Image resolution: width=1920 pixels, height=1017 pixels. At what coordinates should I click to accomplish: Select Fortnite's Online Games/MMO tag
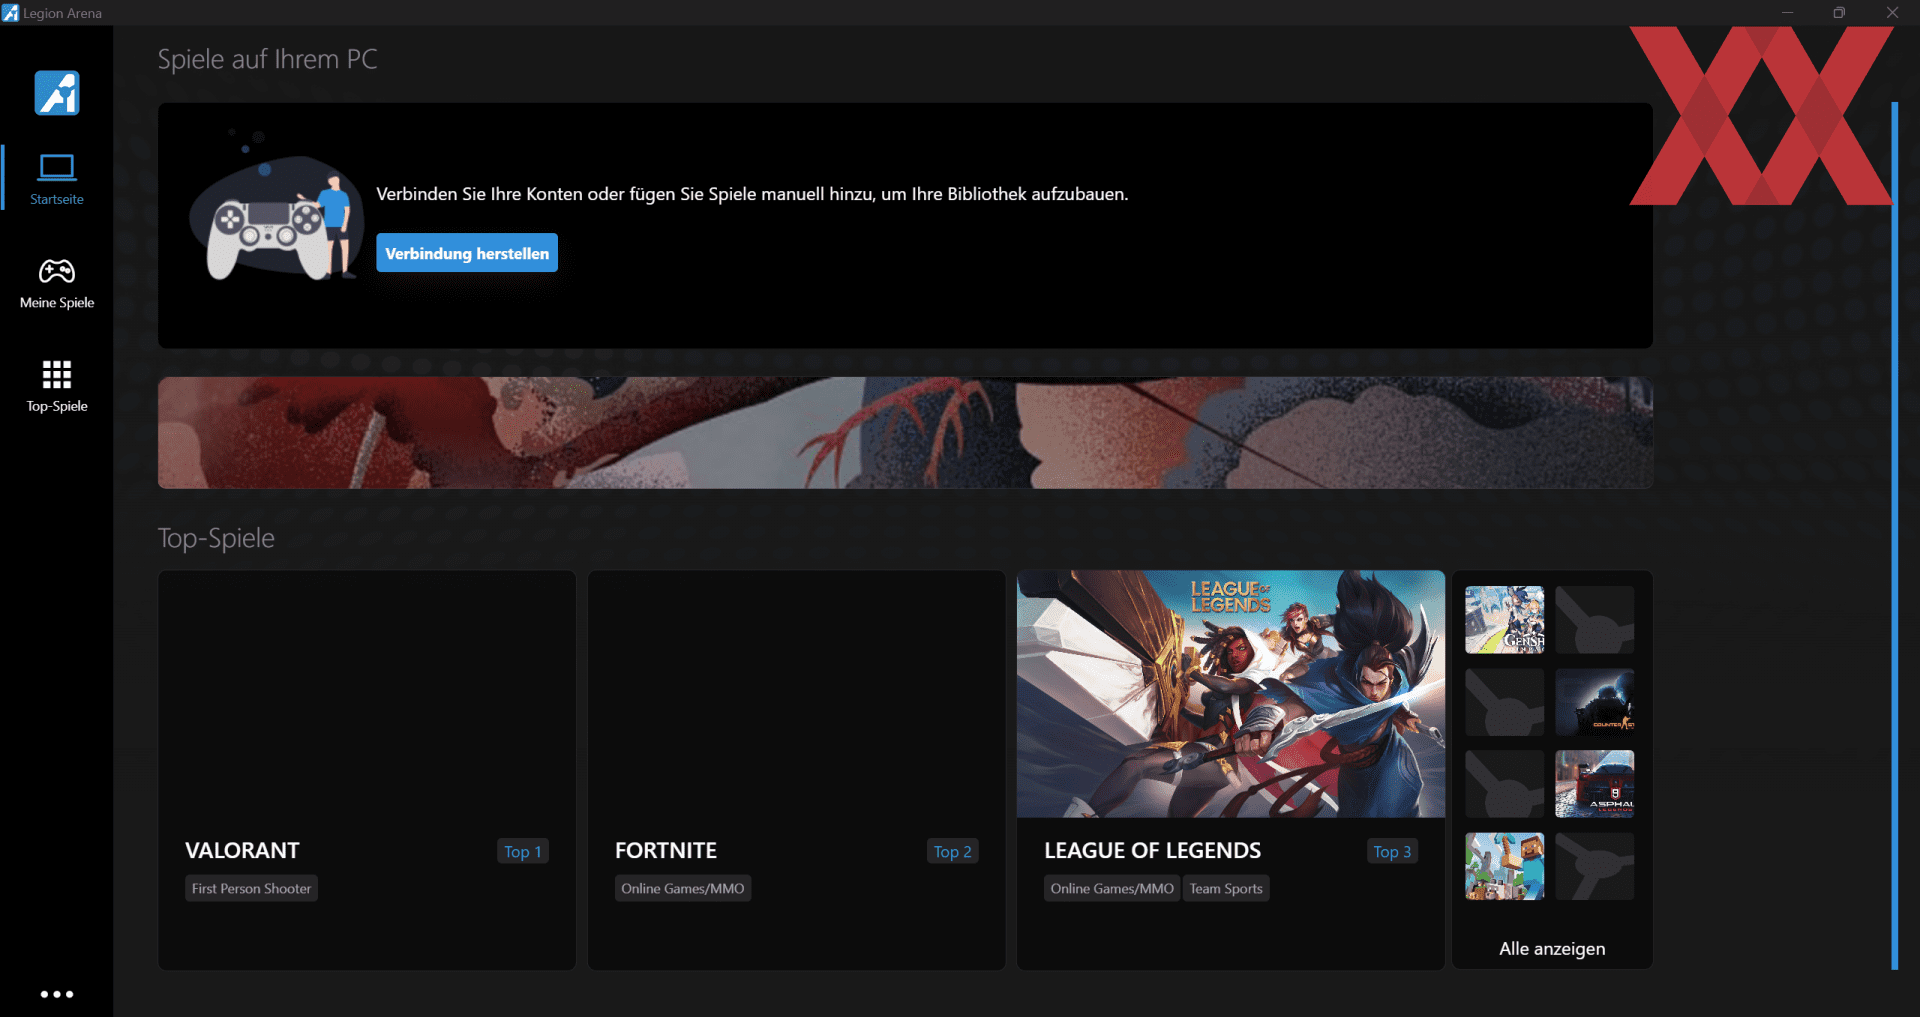(683, 888)
